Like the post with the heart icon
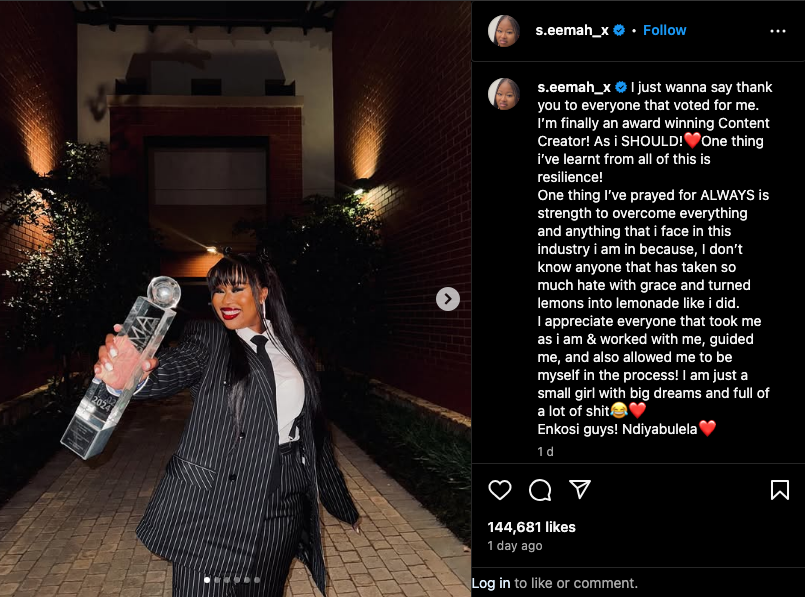This screenshot has width=805, height=597. (500, 490)
